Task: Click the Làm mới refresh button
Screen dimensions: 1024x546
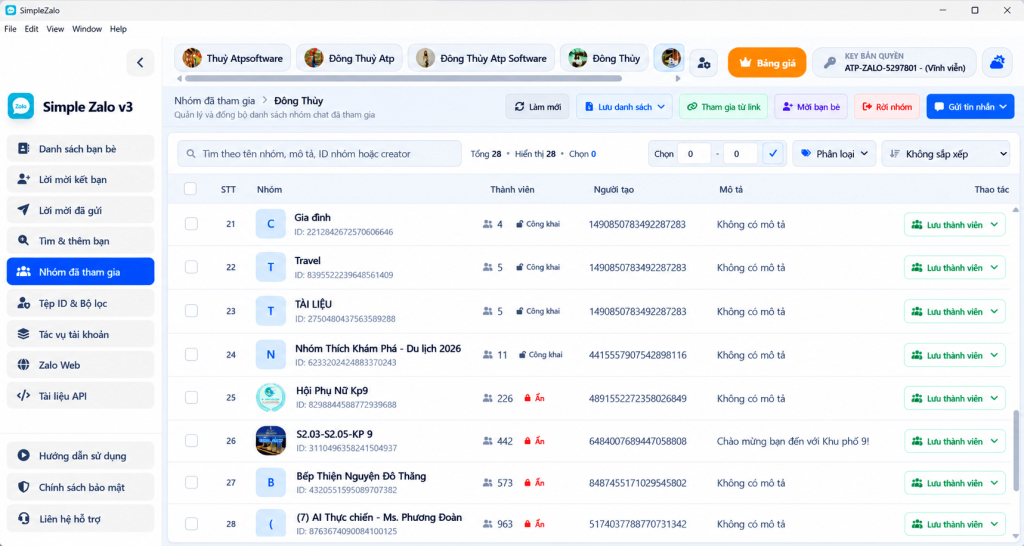Action: pyautogui.click(x=537, y=106)
